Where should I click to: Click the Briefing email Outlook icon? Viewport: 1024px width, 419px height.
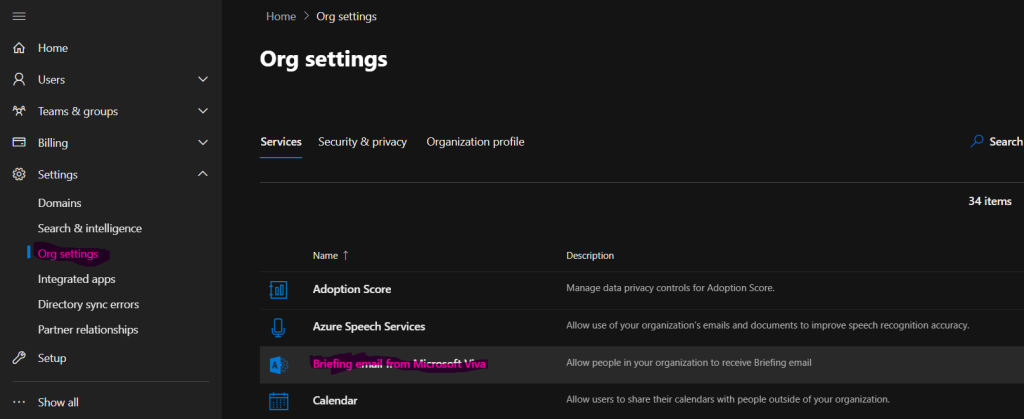click(279, 364)
